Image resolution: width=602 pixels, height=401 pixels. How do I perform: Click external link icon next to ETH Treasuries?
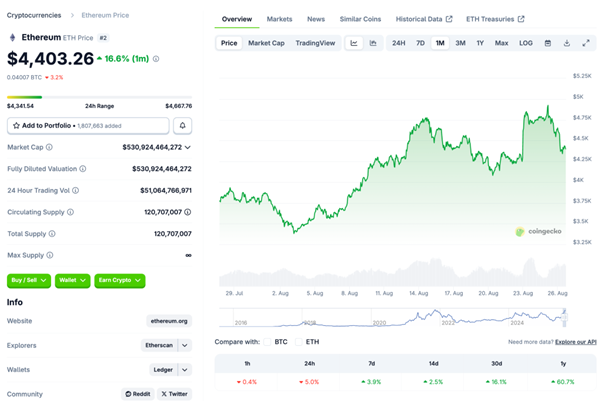(521, 19)
